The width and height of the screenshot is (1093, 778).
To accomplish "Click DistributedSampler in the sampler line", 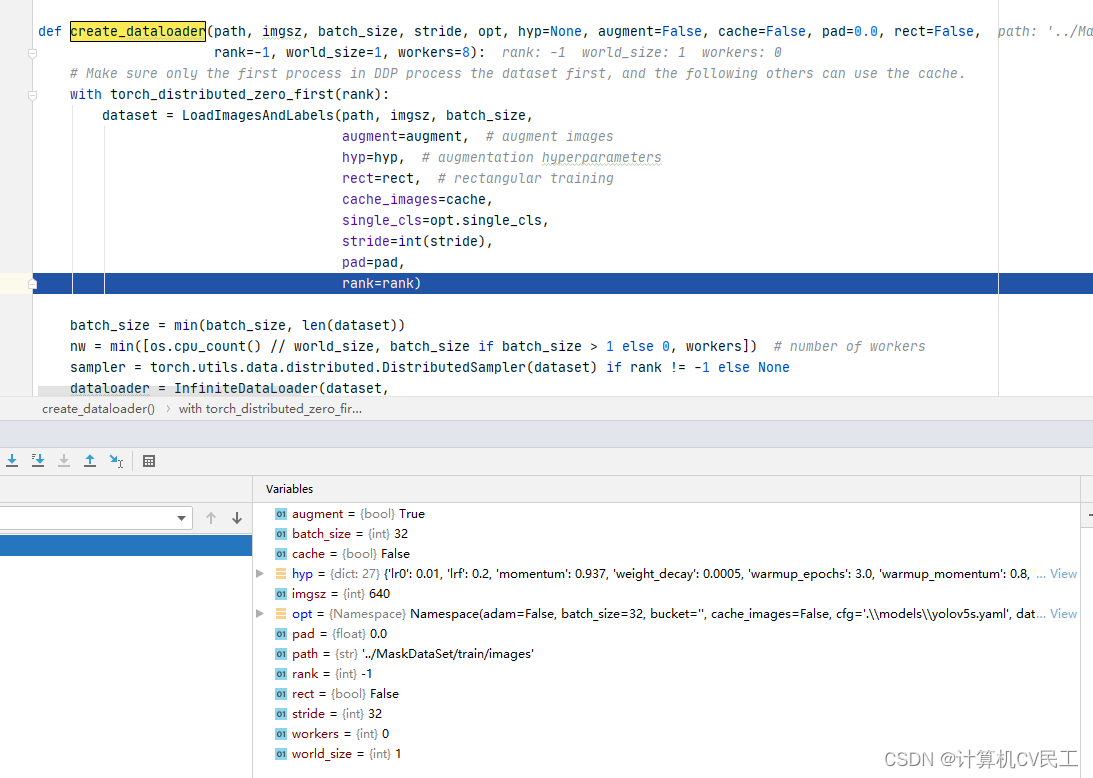I will coord(454,367).
